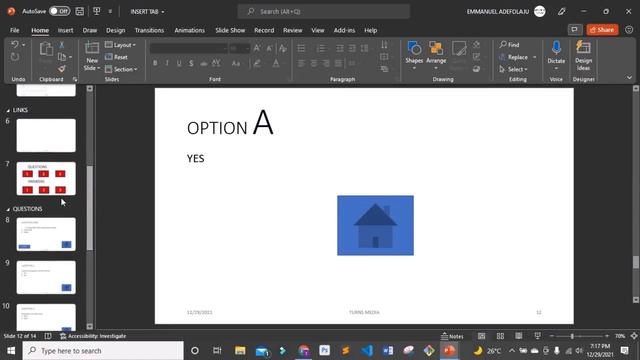This screenshot has height=360, width=640.
Task: Click the Redo icon
Action: tap(15, 57)
